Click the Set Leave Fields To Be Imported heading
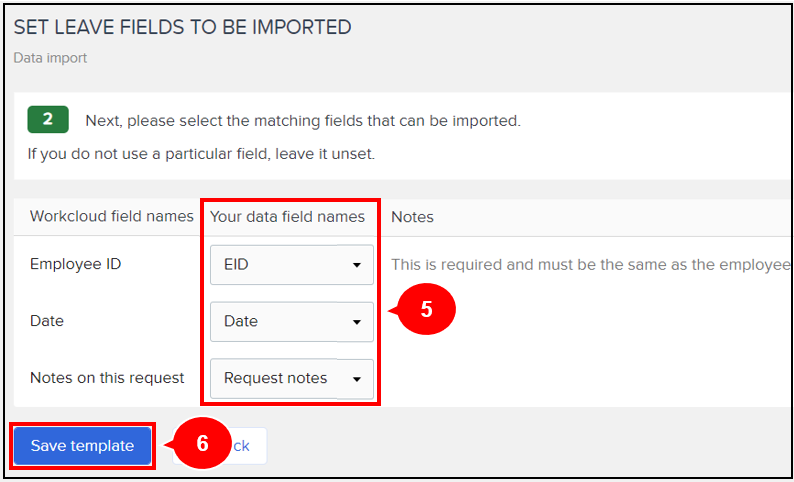794x482 pixels. (x=182, y=27)
